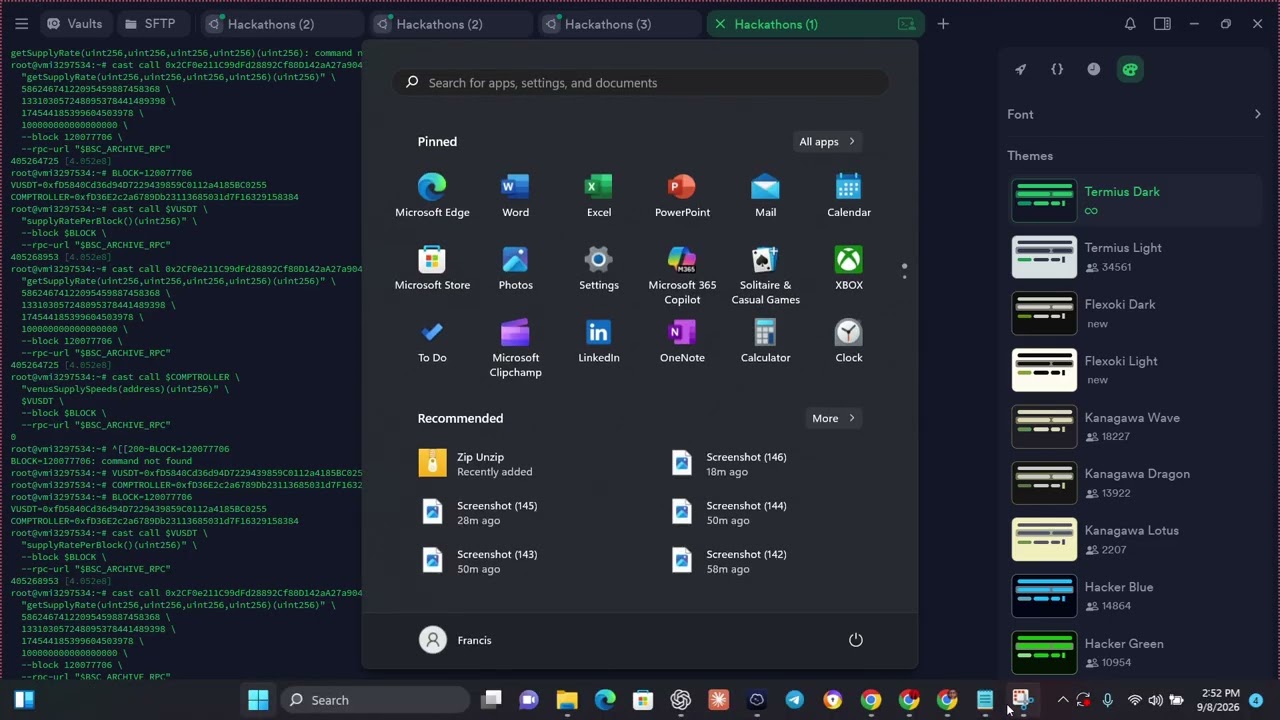Choose the Termius Light theme
Viewport: 1280px width, 720px height.
[1134, 257]
